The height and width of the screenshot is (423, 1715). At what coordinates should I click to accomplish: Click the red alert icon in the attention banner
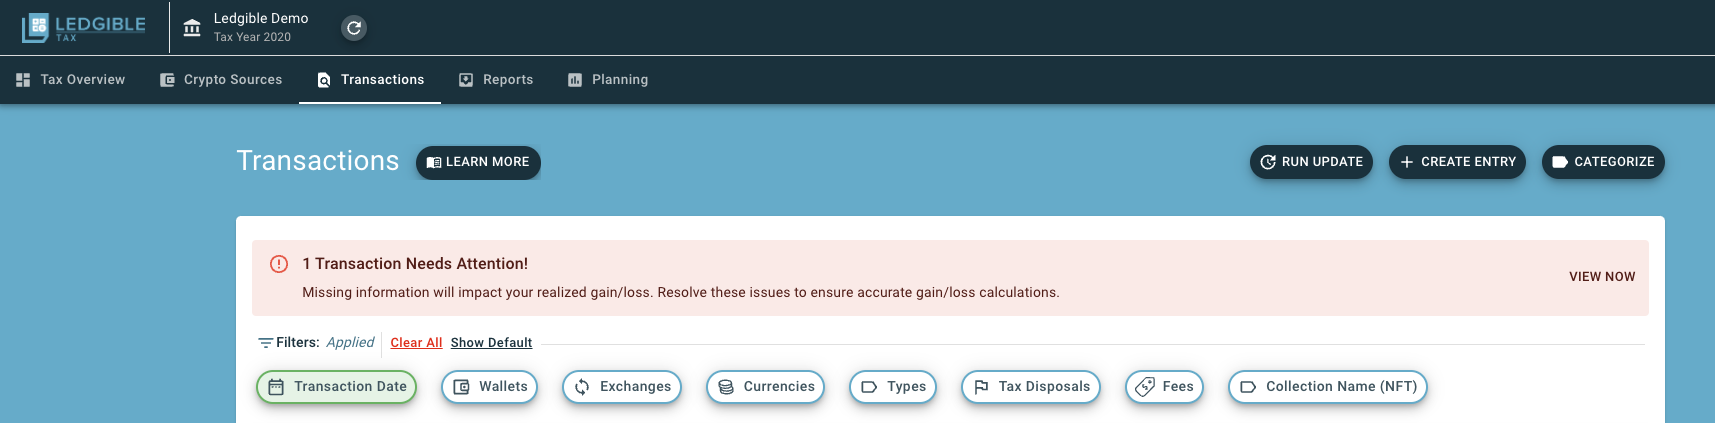(x=279, y=264)
